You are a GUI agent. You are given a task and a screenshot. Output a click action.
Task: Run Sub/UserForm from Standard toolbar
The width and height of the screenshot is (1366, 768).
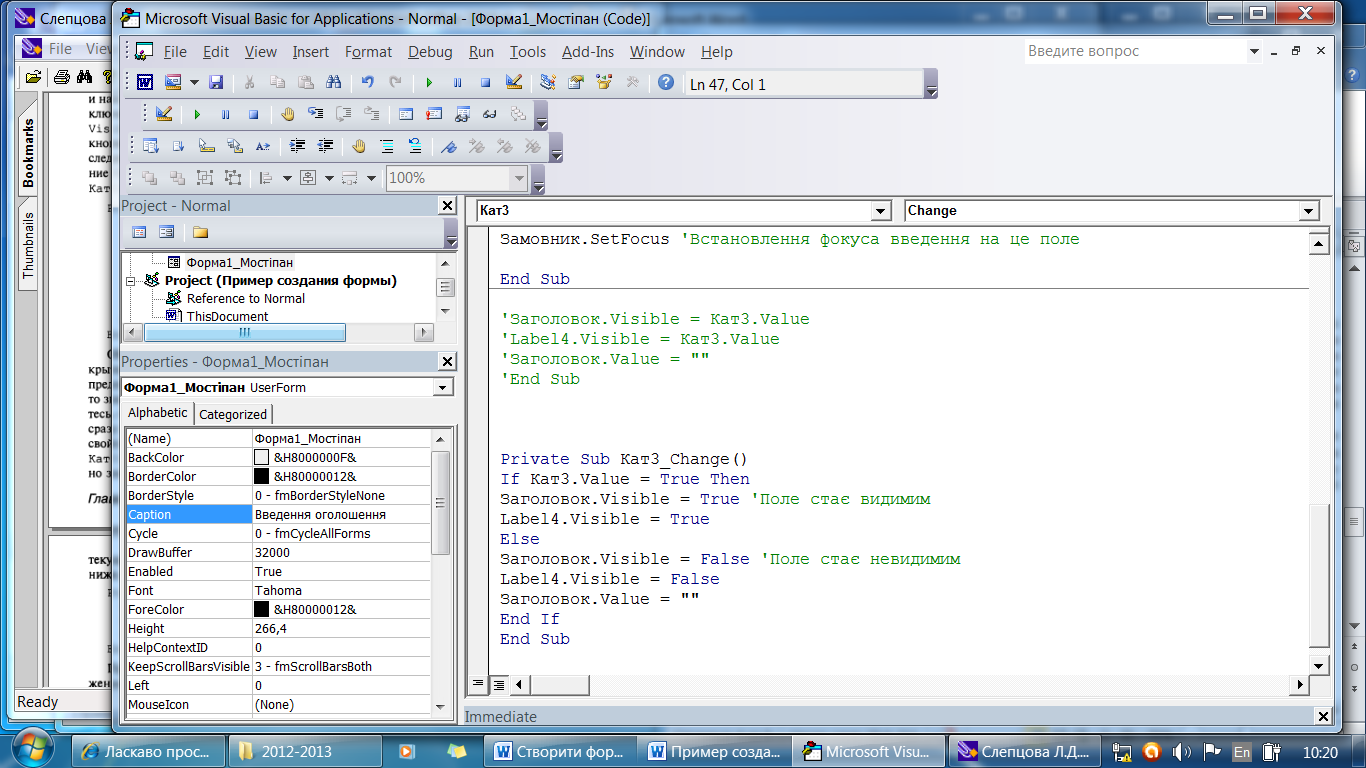[429, 82]
